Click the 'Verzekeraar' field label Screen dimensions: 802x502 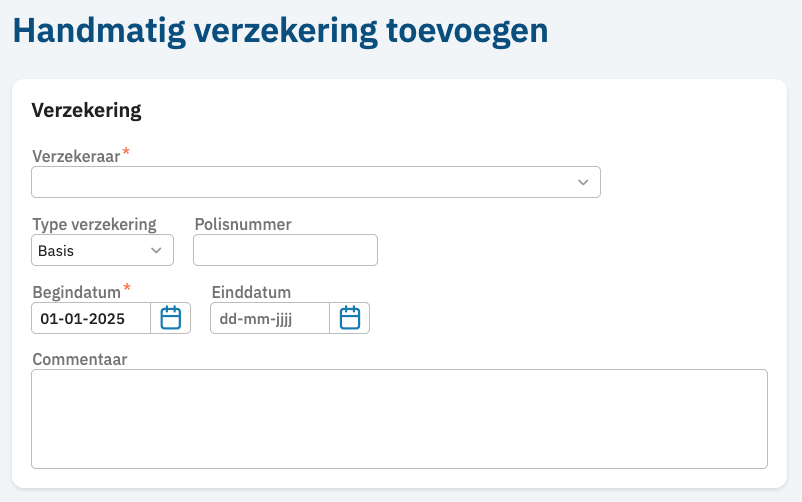point(76,157)
